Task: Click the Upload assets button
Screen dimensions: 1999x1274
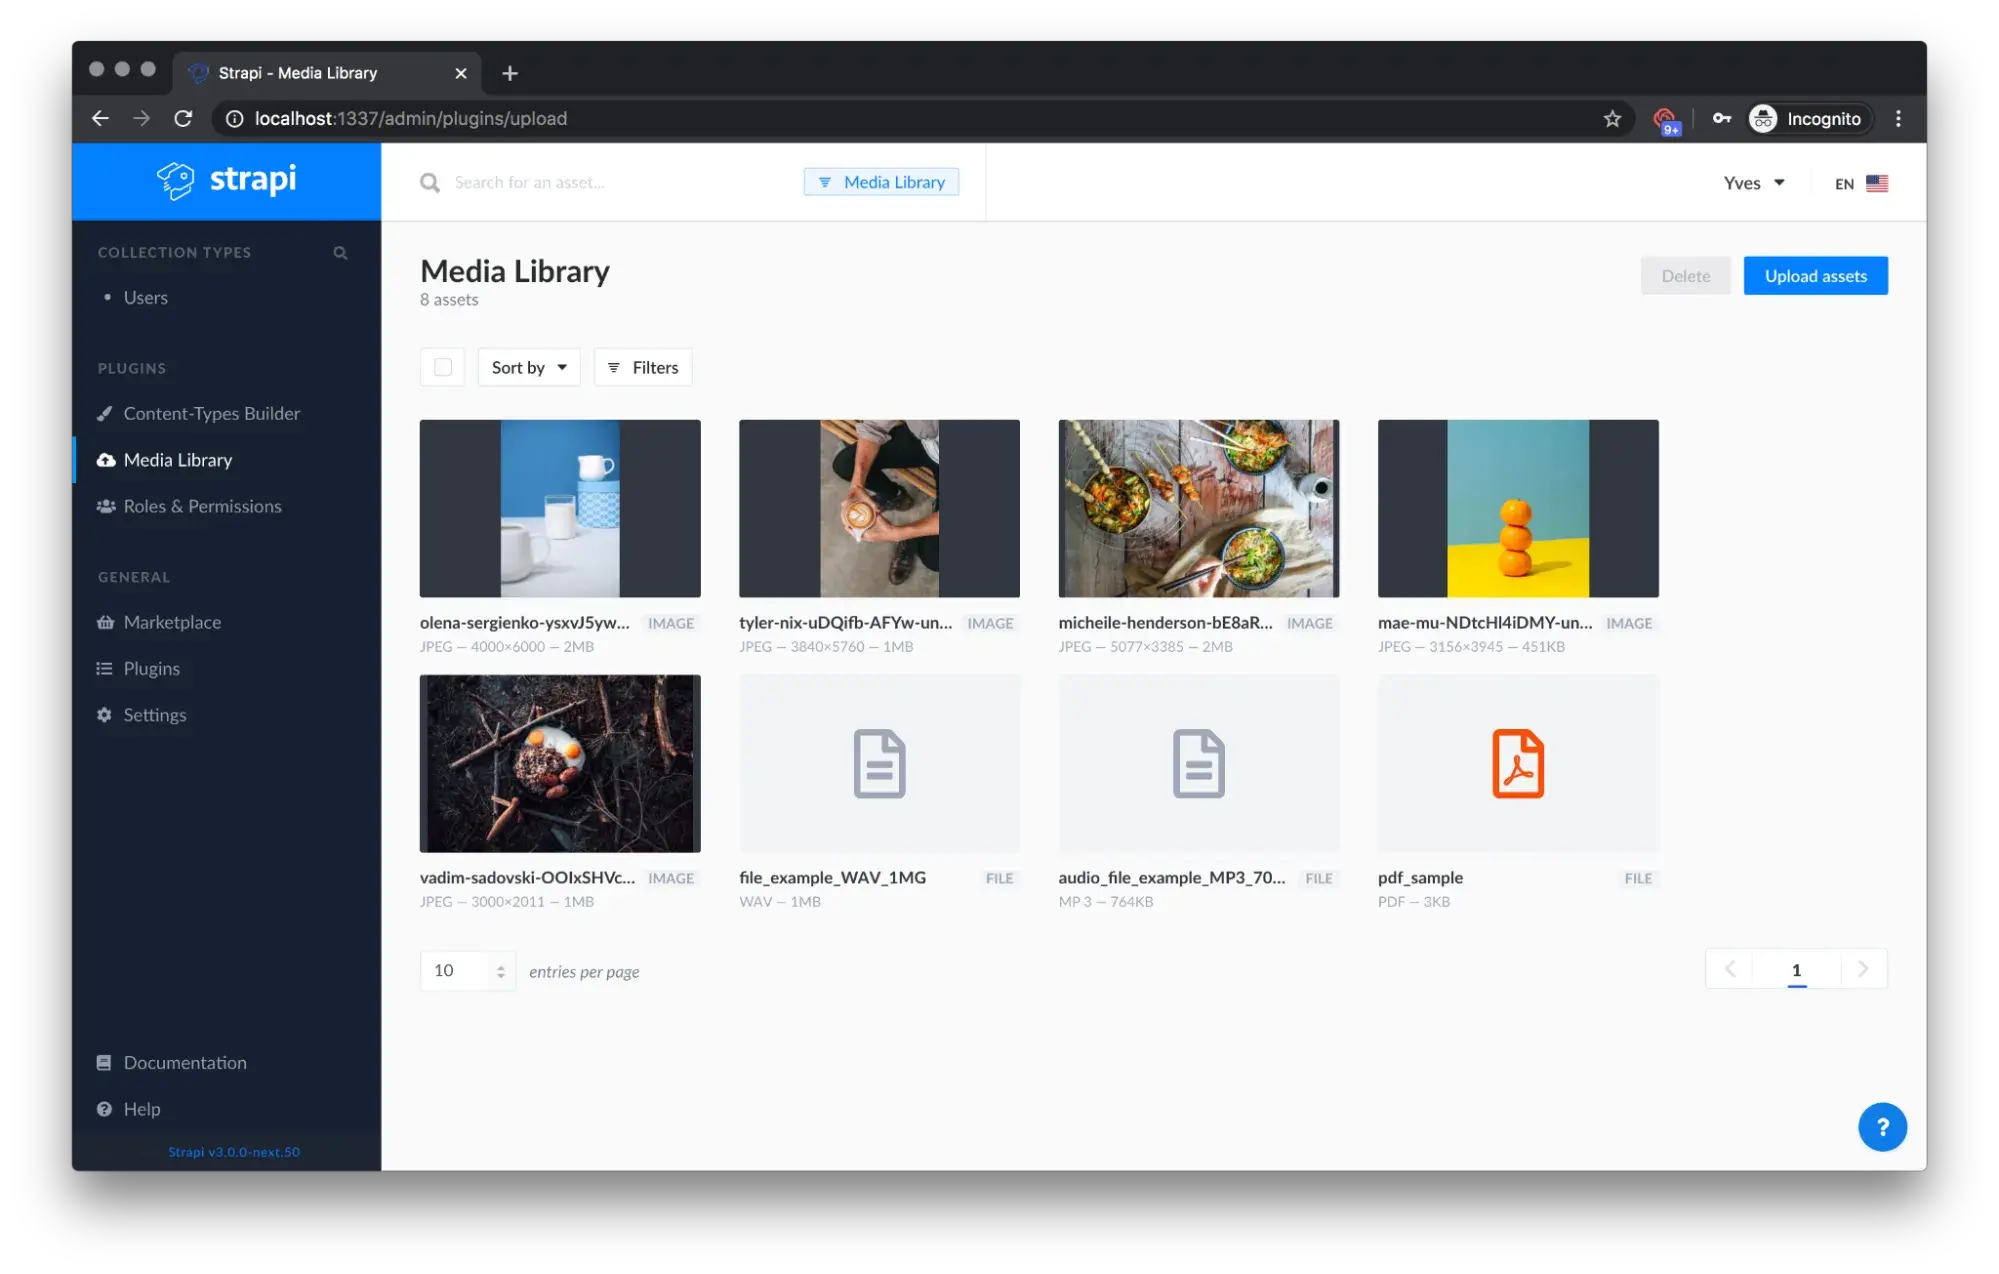Action: coord(1815,276)
